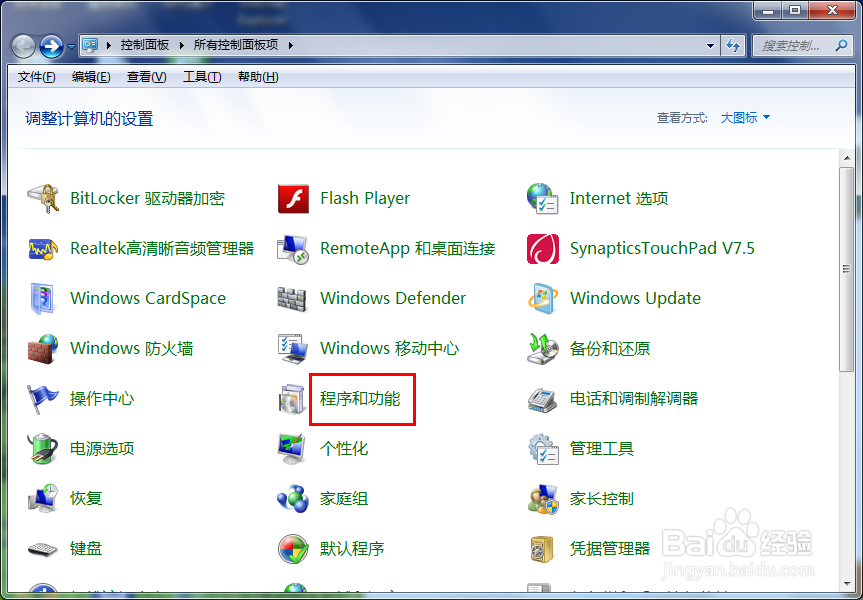Open the Internet 选项 link
This screenshot has width=863, height=600.
pos(619,198)
